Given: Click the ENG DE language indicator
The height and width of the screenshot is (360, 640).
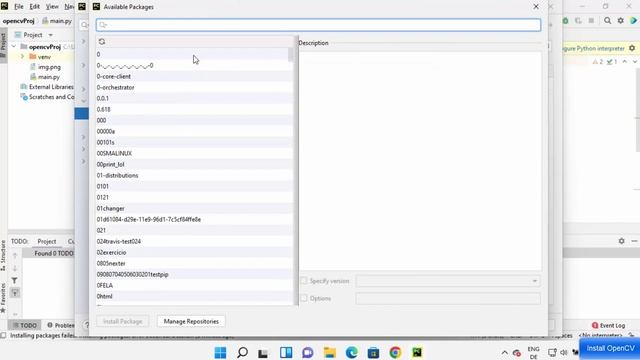Looking at the screenshot, I should click(533, 353).
